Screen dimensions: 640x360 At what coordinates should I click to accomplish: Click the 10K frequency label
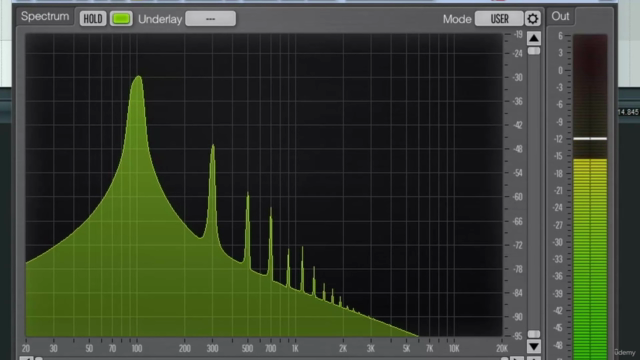[454, 349]
